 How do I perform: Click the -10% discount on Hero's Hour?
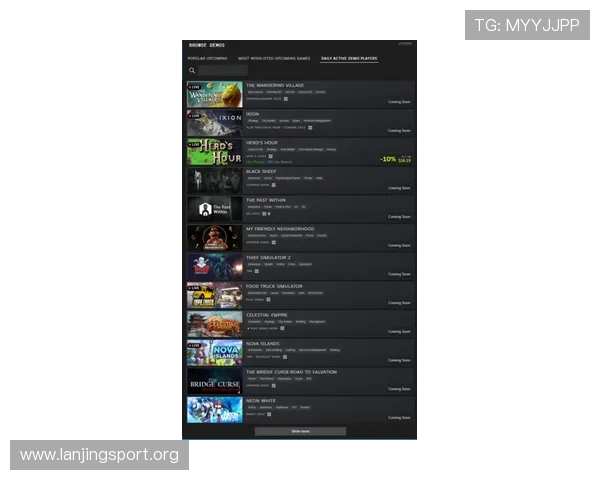[x=388, y=159]
